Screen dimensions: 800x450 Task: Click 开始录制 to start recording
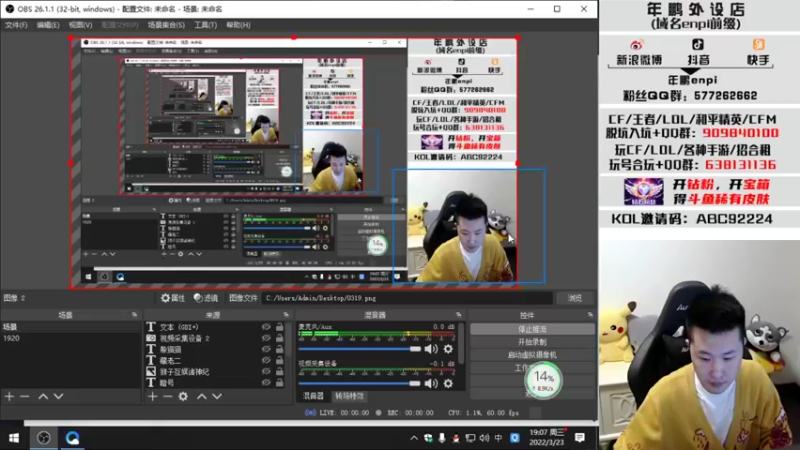[x=532, y=342]
